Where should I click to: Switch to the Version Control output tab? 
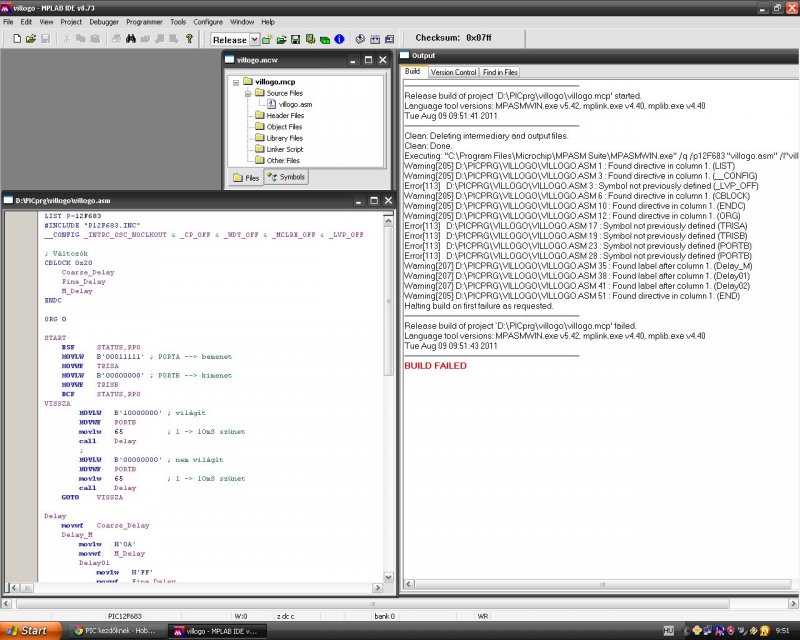tap(453, 72)
